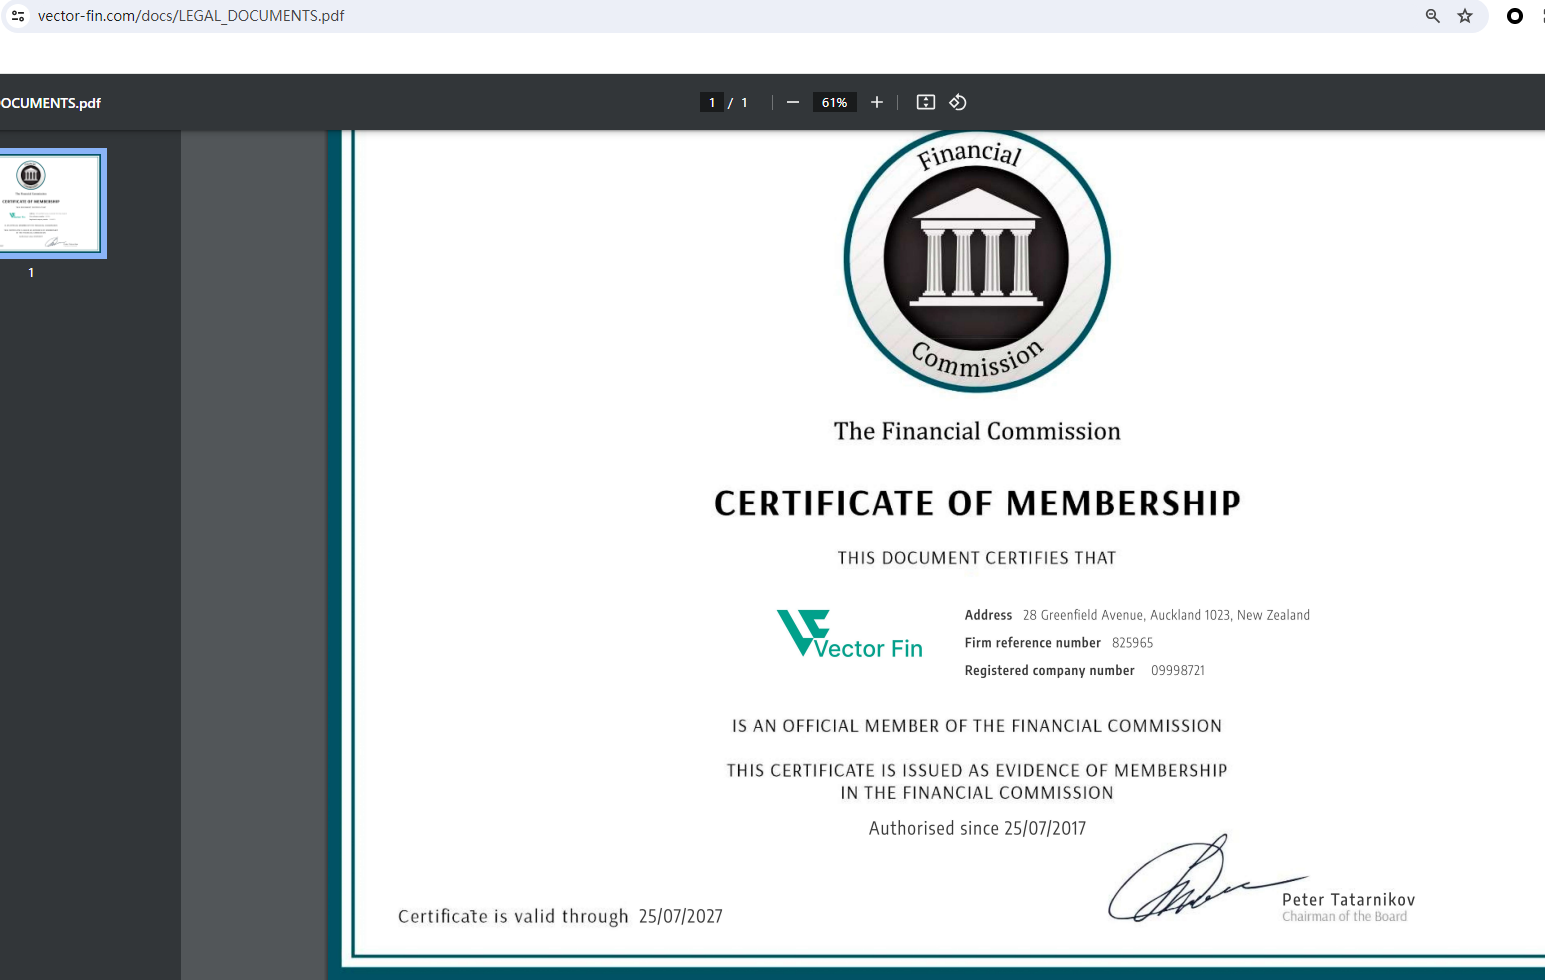The image size is (1545, 980).
Task: Click the valid-through date 25/07/2027
Action: pyautogui.click(x=681, y=916)
